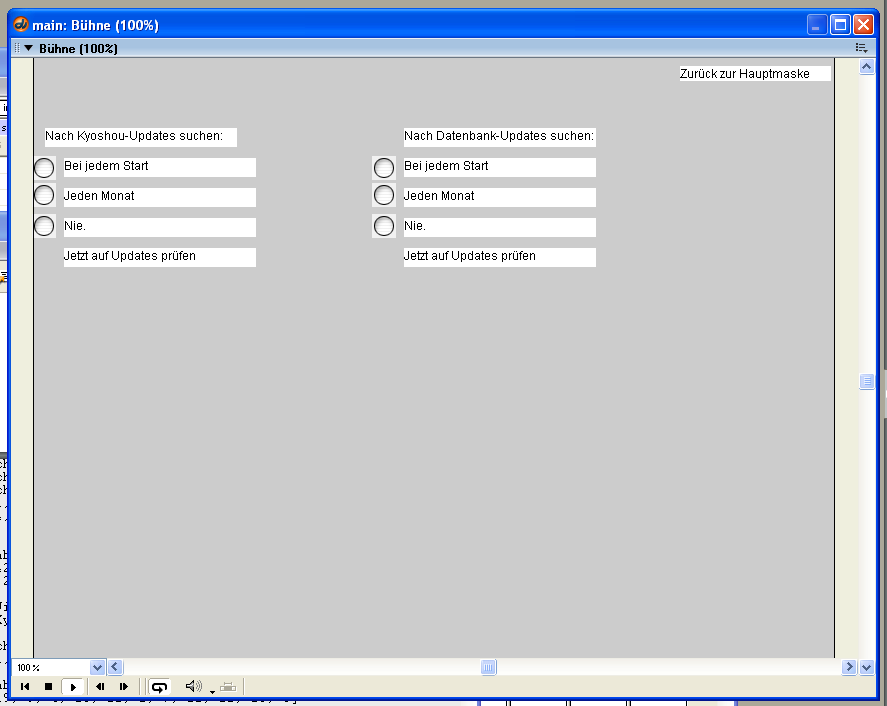The image size is (887, 706).
Task: Select Kyoshou 'Jeden Monat' radio button
Action: point(44,196)
